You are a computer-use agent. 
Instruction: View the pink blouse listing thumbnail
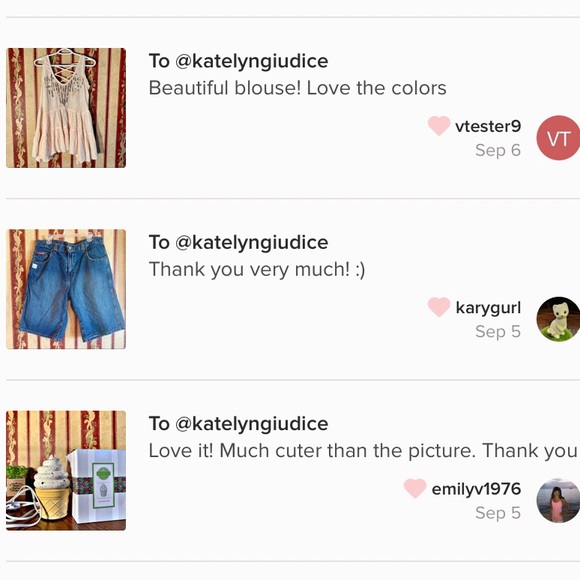(66, 108)
